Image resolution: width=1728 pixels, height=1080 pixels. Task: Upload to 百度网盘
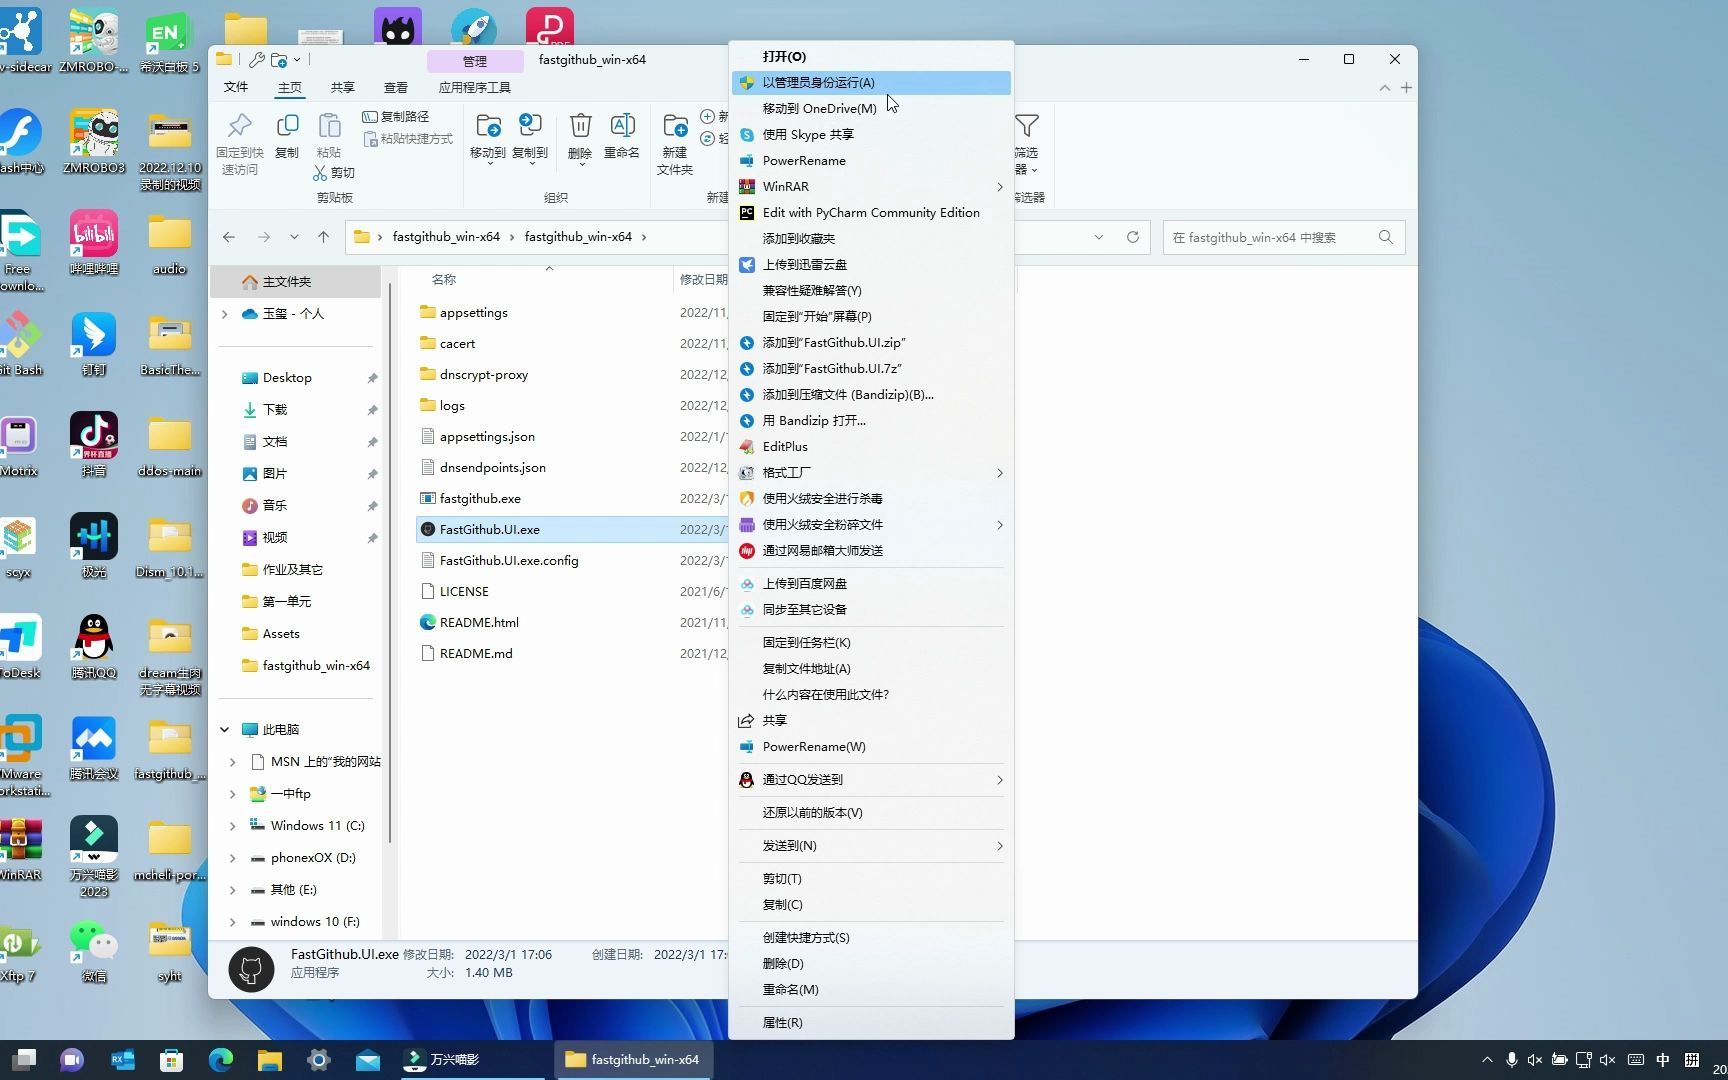[x=871, y=584]
